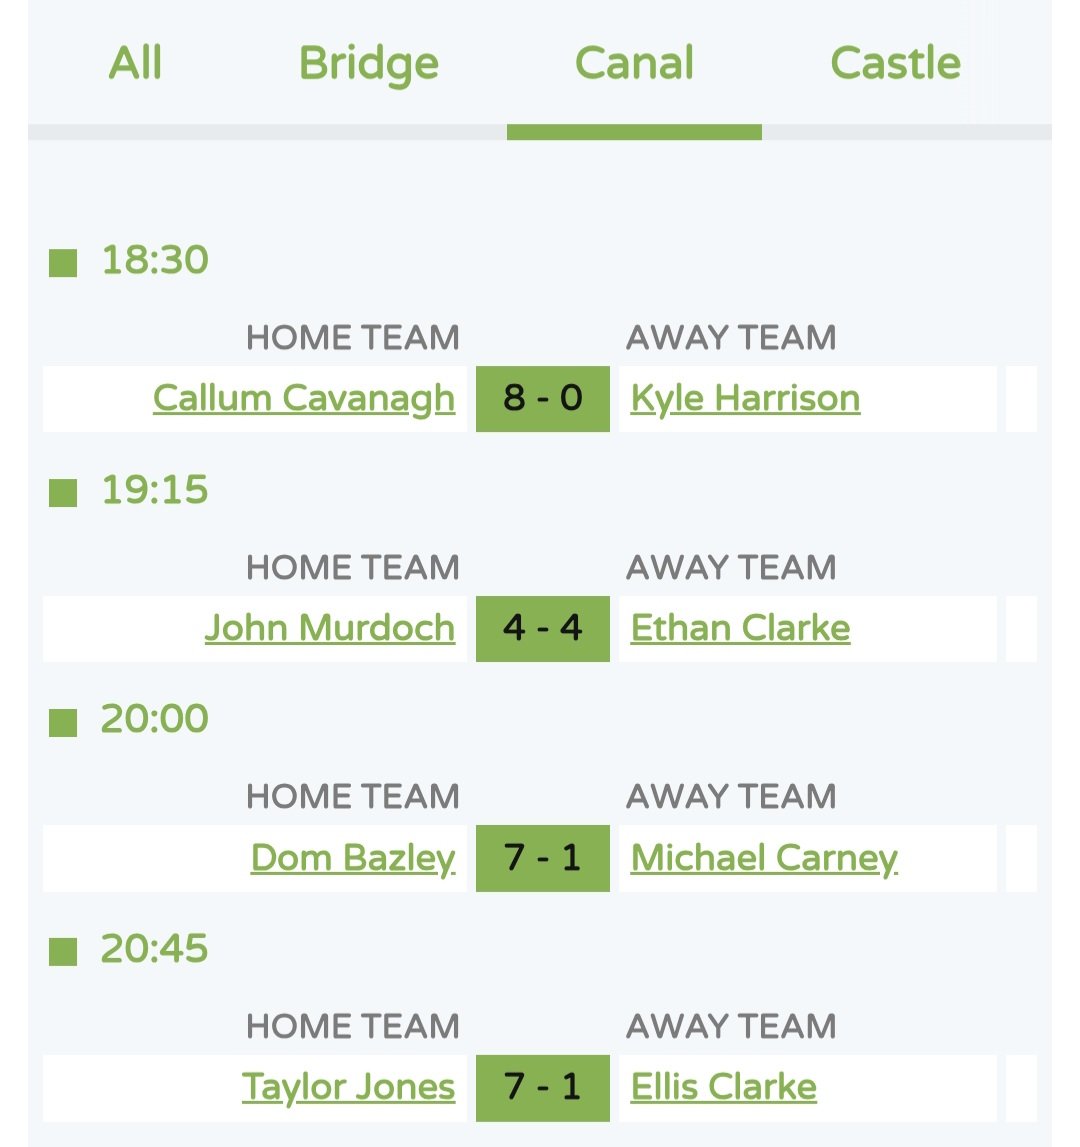1080x1147 pixels.
Task: Click the Taylor Jones 7 - 1 score
Action: tap(543, 1088)
